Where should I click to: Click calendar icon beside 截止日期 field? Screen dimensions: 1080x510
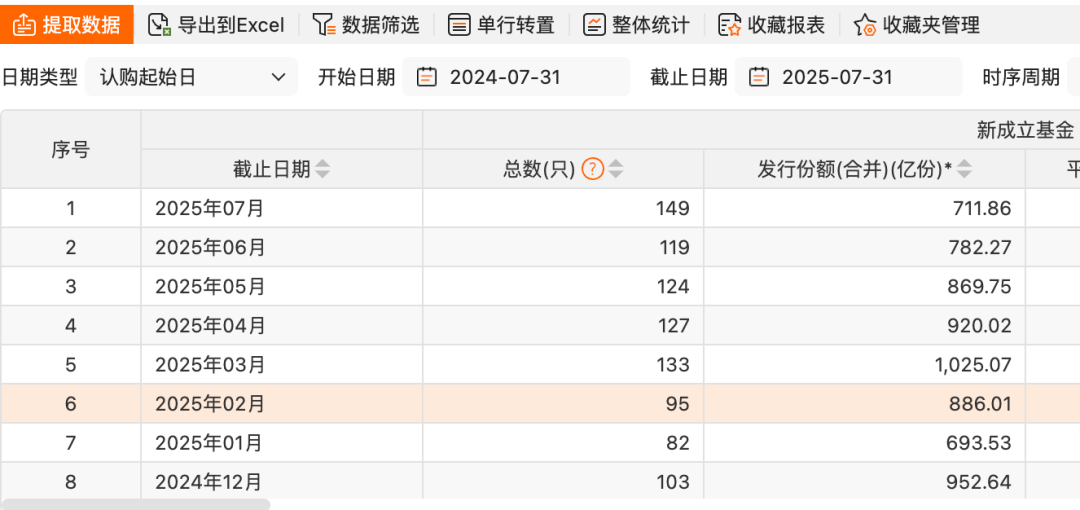click(759, 76)
